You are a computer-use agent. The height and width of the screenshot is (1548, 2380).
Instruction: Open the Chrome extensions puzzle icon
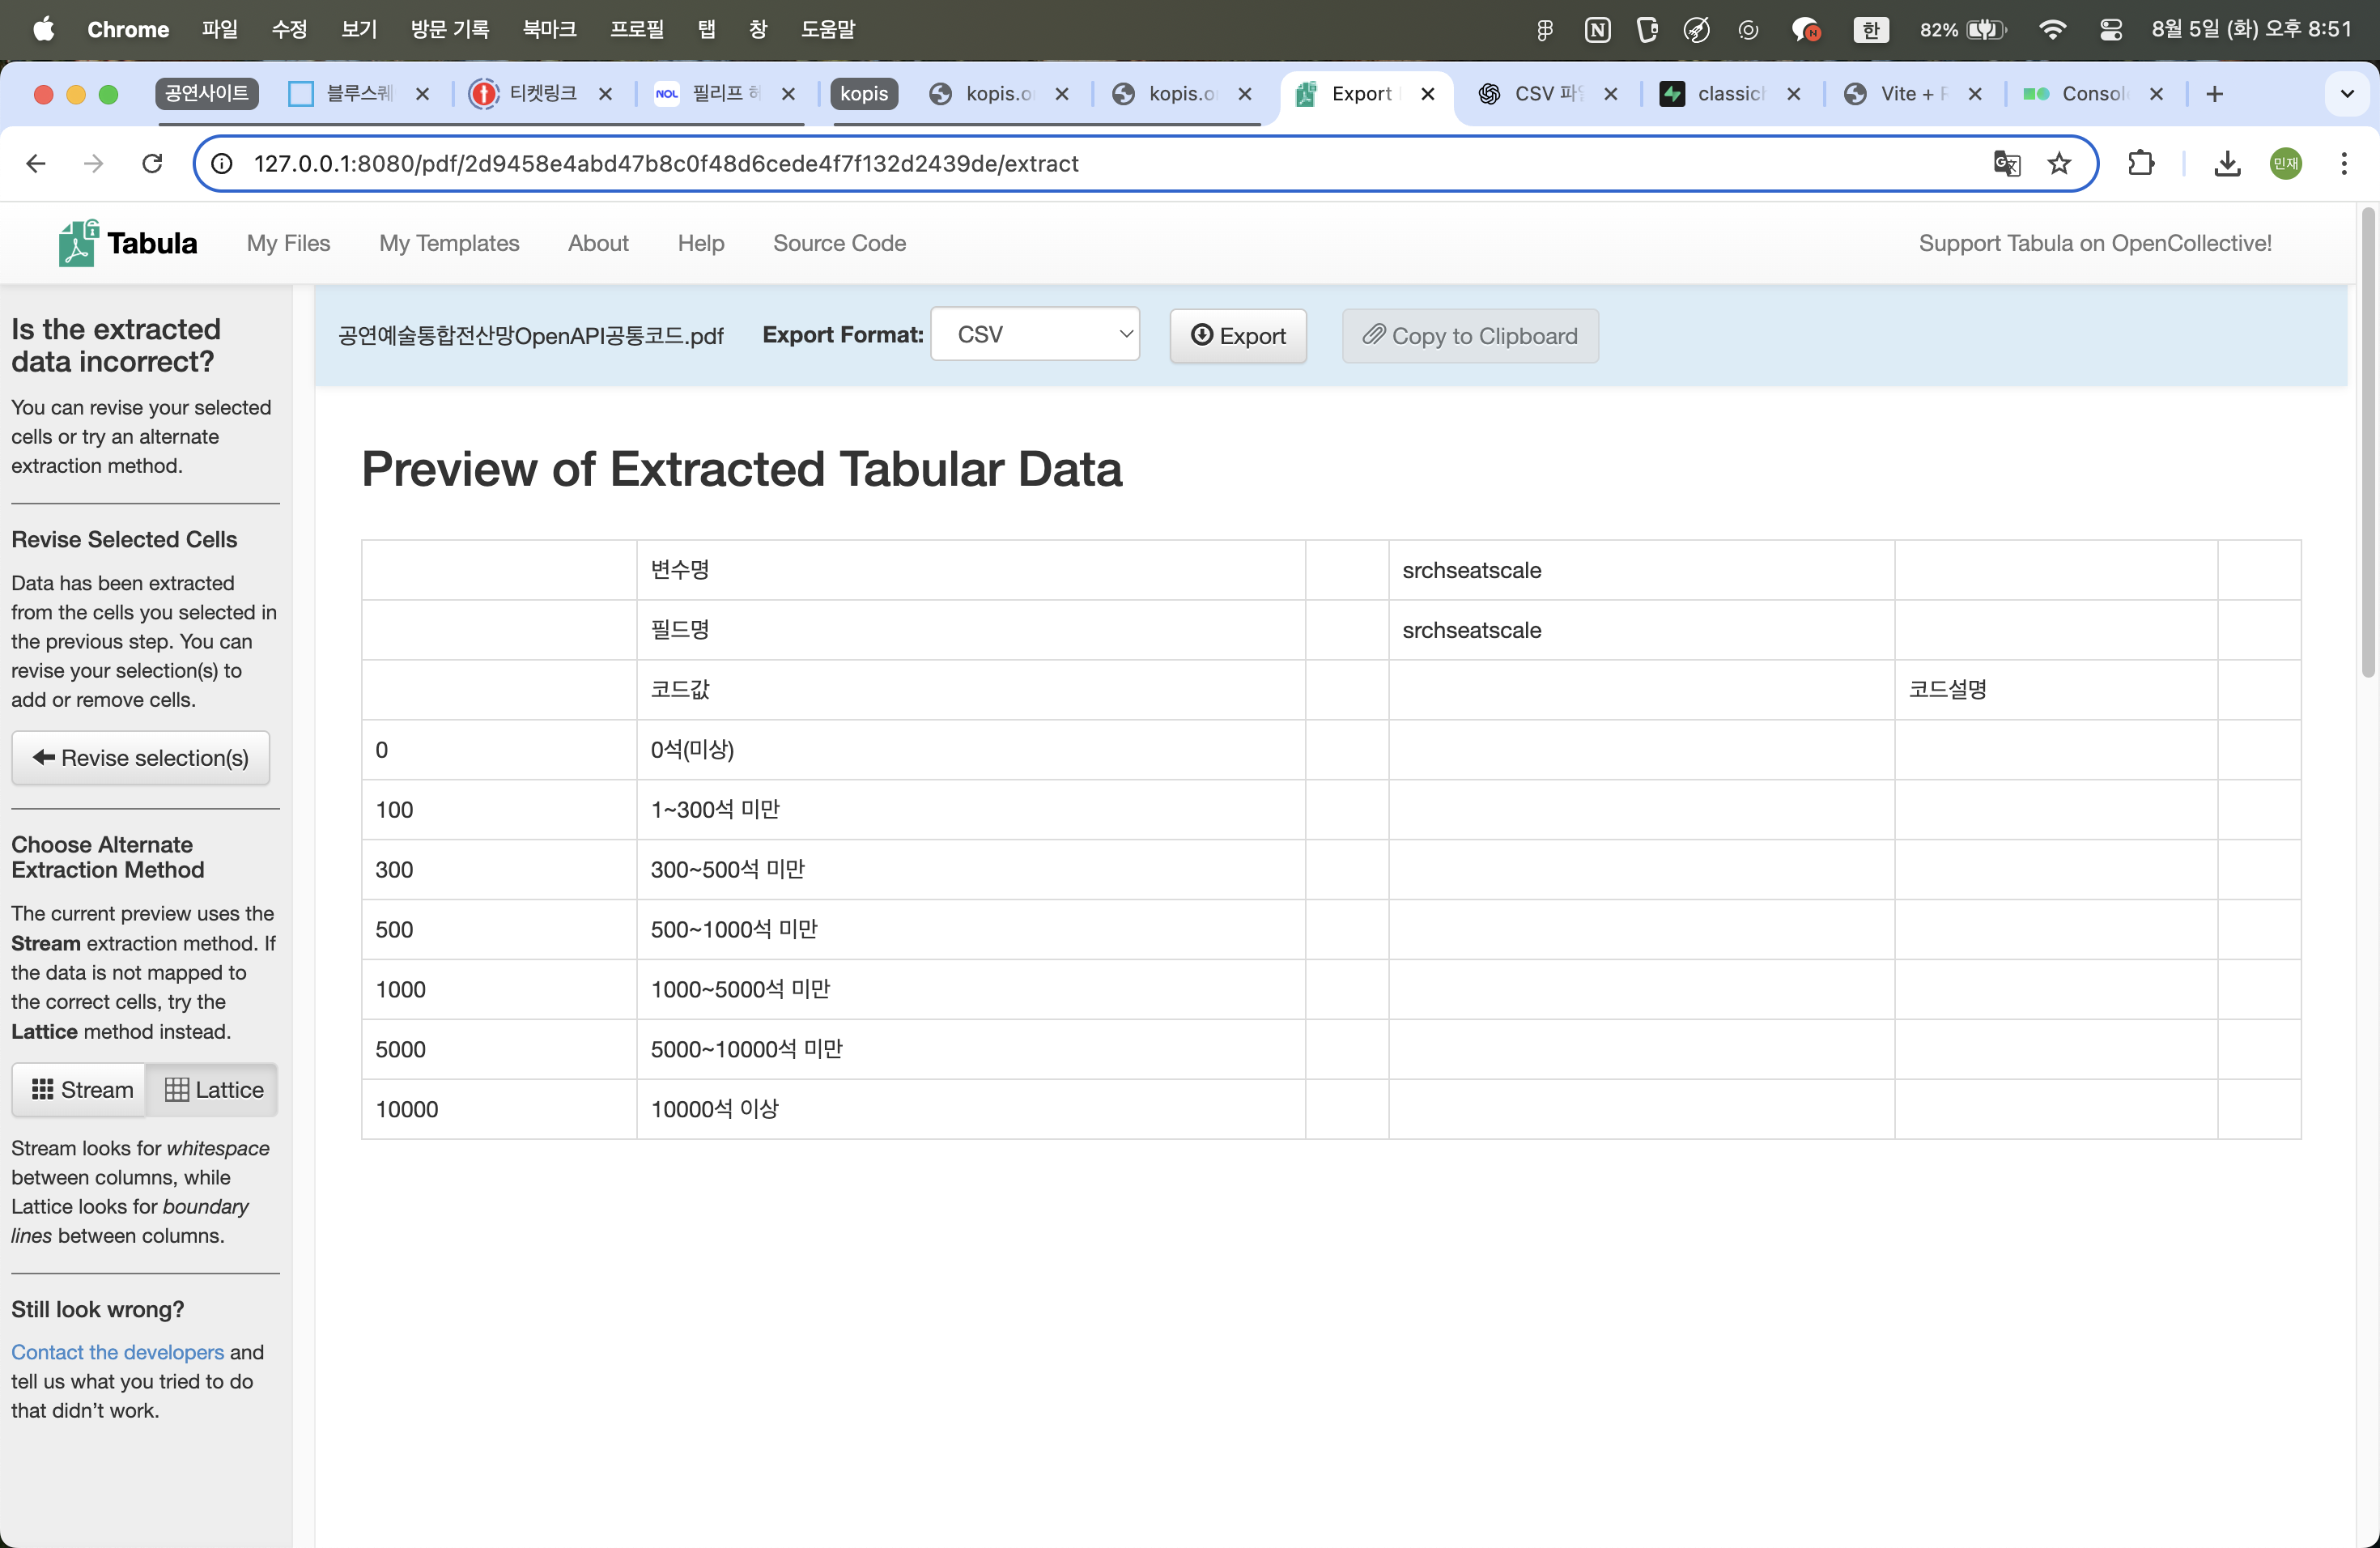[x=2140, y=163]
